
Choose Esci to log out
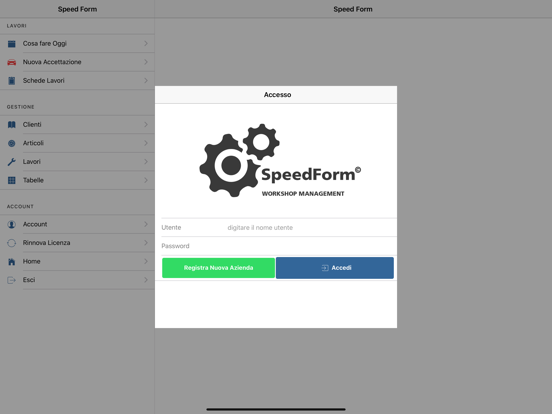(77, 280)
